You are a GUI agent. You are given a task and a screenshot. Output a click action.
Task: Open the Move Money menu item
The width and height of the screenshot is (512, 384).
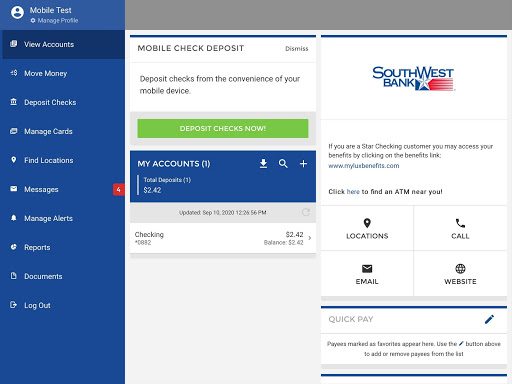coord(64,73)
